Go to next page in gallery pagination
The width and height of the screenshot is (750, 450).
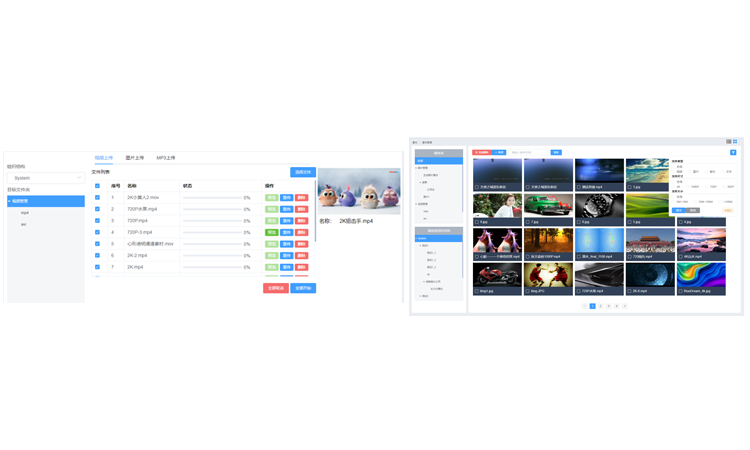click(x=625, y=306)
